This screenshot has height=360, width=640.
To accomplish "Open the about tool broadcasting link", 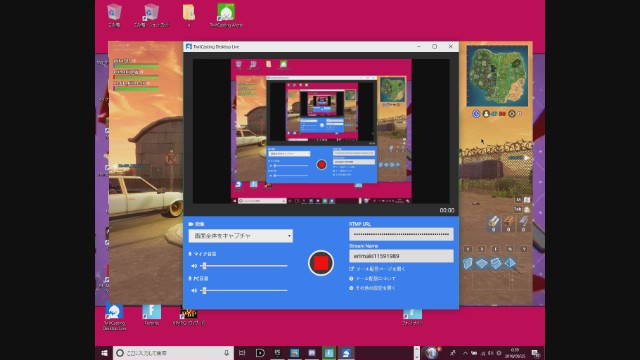I will tap(373, 278).
